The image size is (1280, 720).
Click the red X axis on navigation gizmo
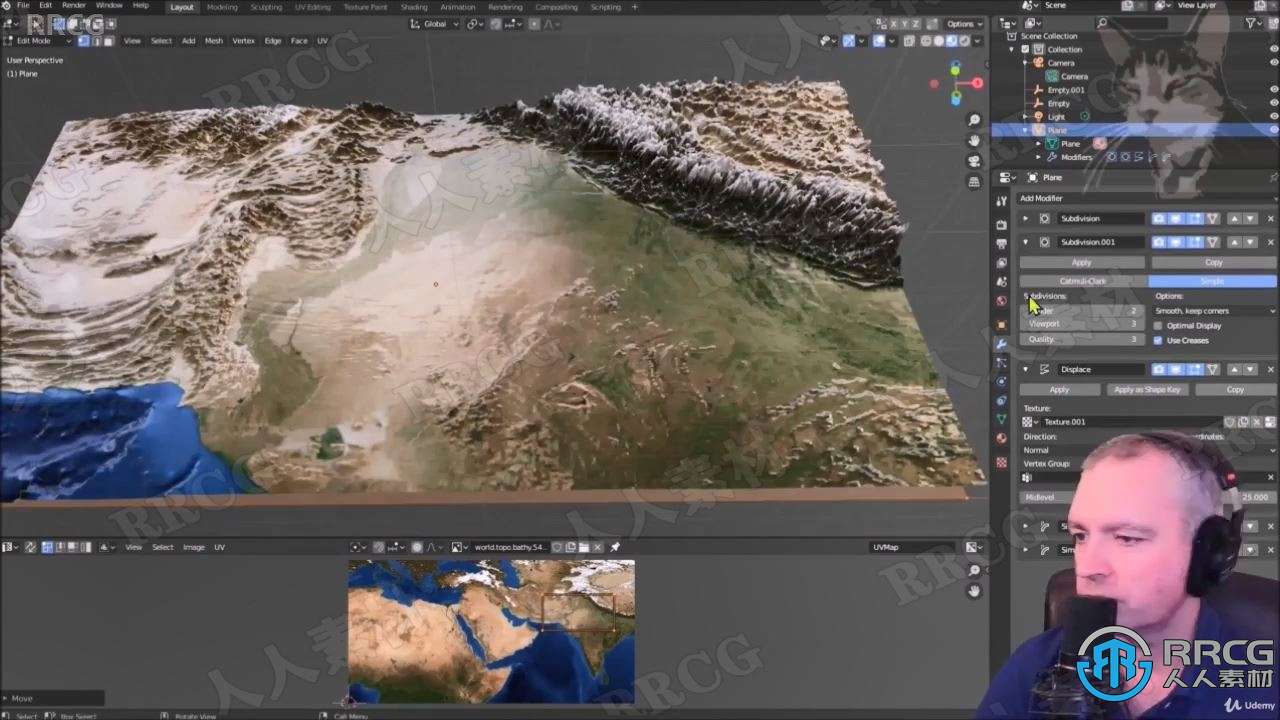(976, 84)
